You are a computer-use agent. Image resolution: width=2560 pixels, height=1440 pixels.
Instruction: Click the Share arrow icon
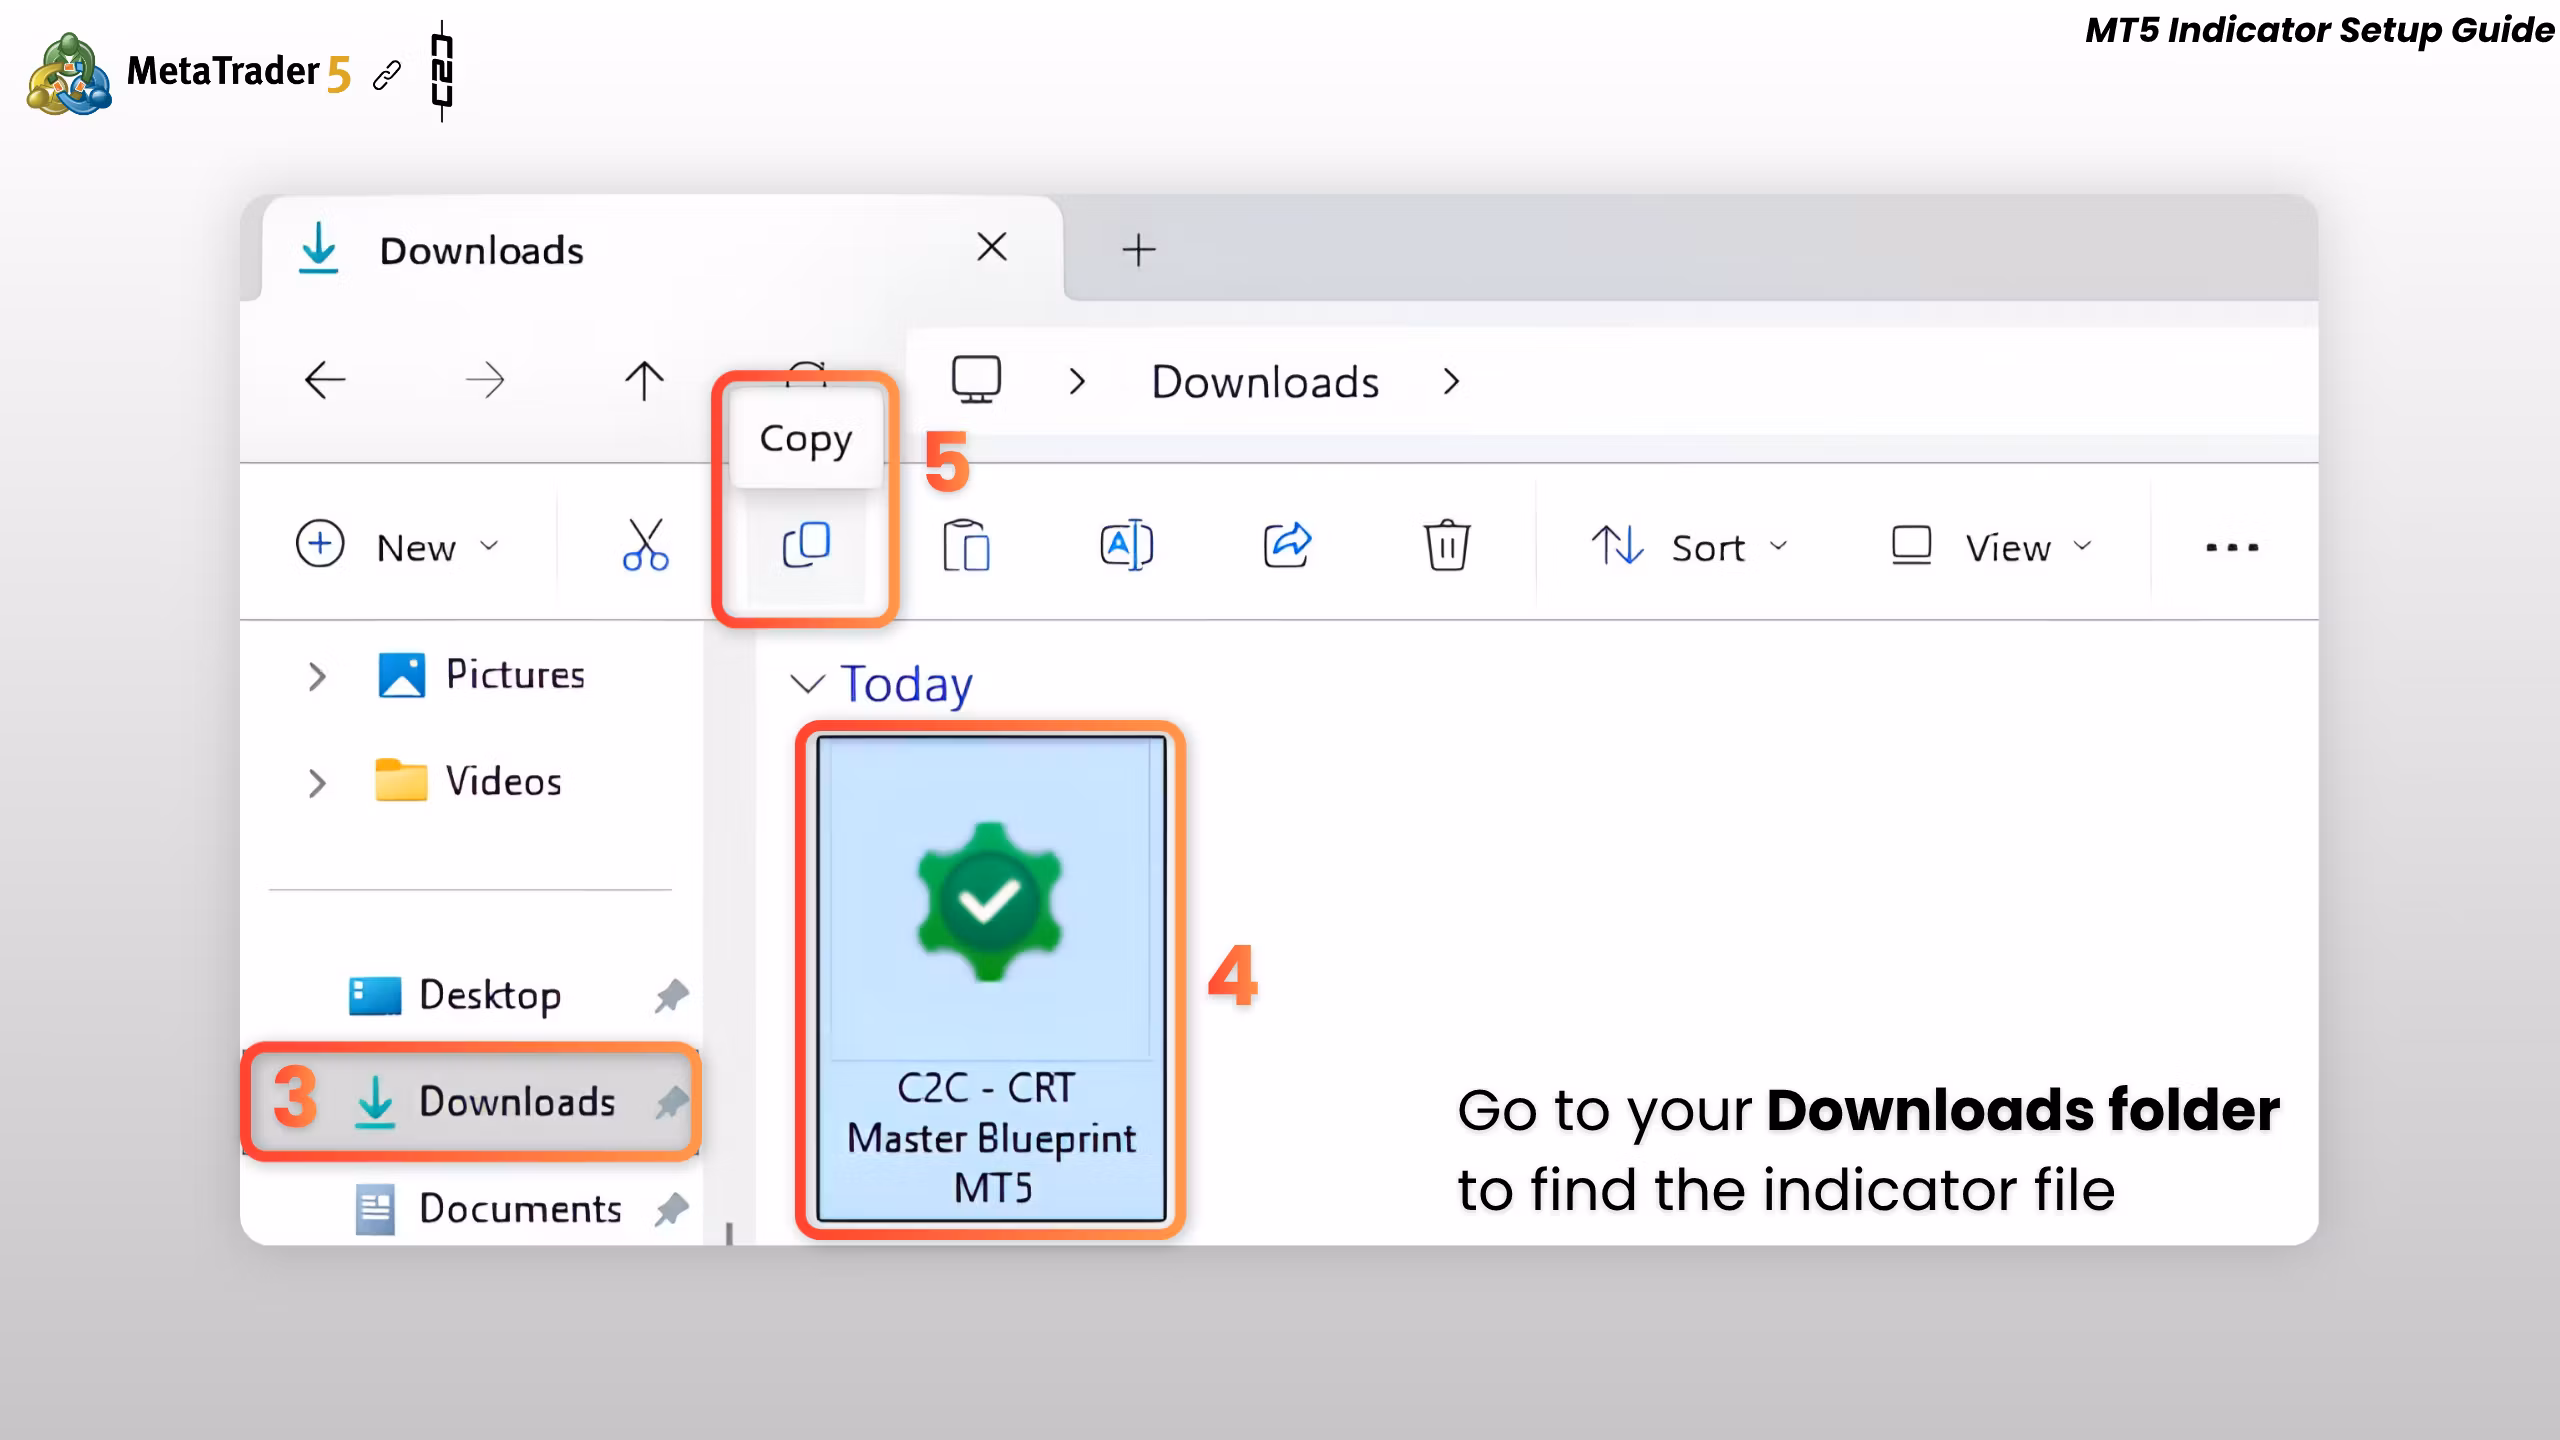pyautogui.click(x=1287, y=545)
